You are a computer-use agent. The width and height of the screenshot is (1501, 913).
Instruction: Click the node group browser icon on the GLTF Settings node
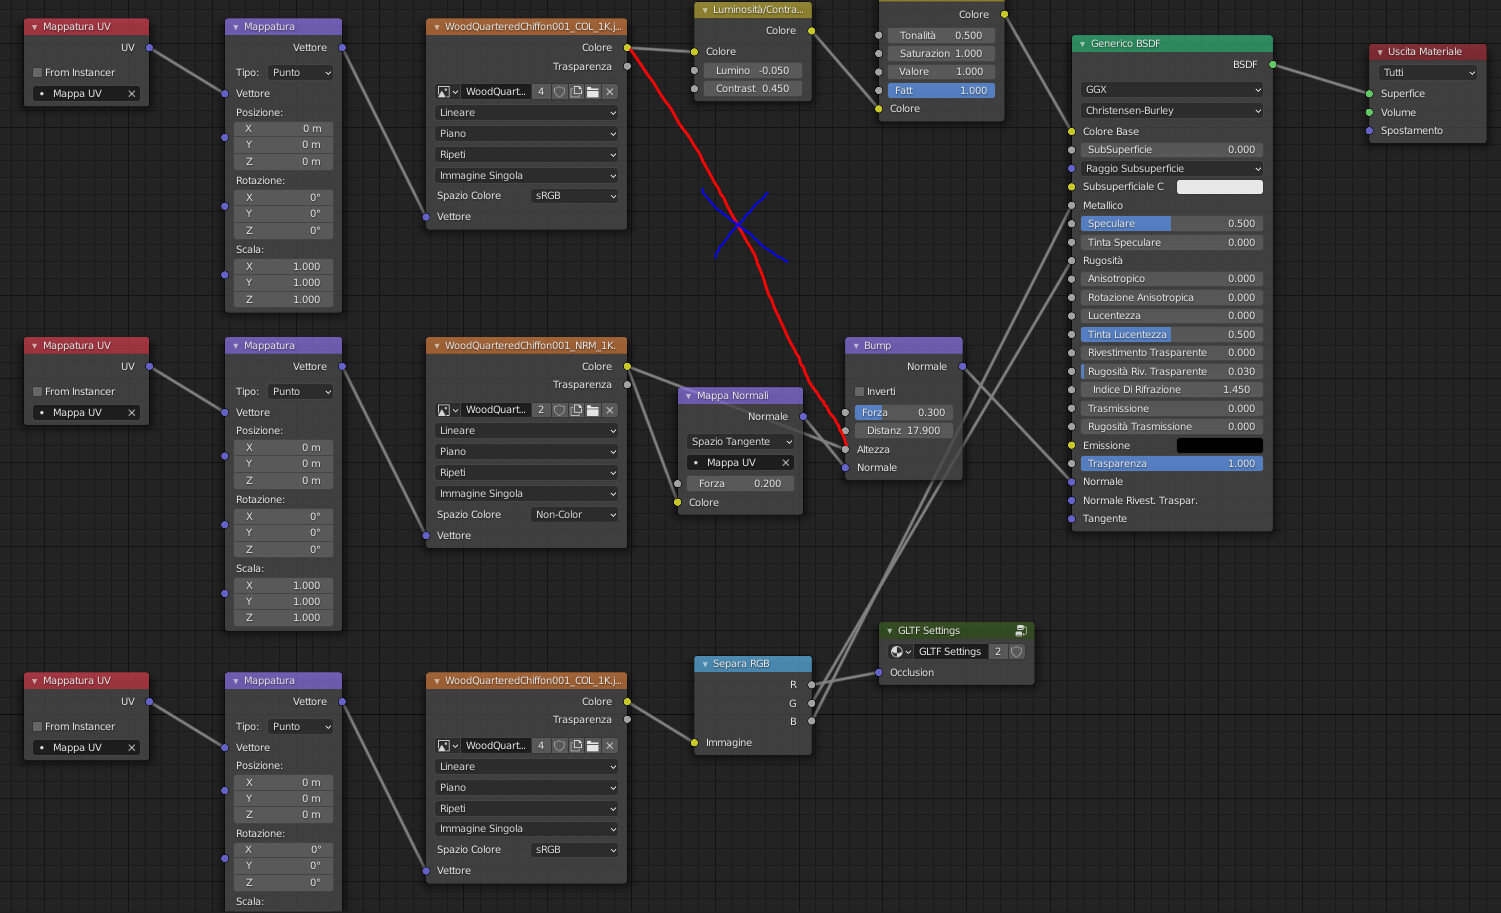pyautogui.click(x=898, y=651)
